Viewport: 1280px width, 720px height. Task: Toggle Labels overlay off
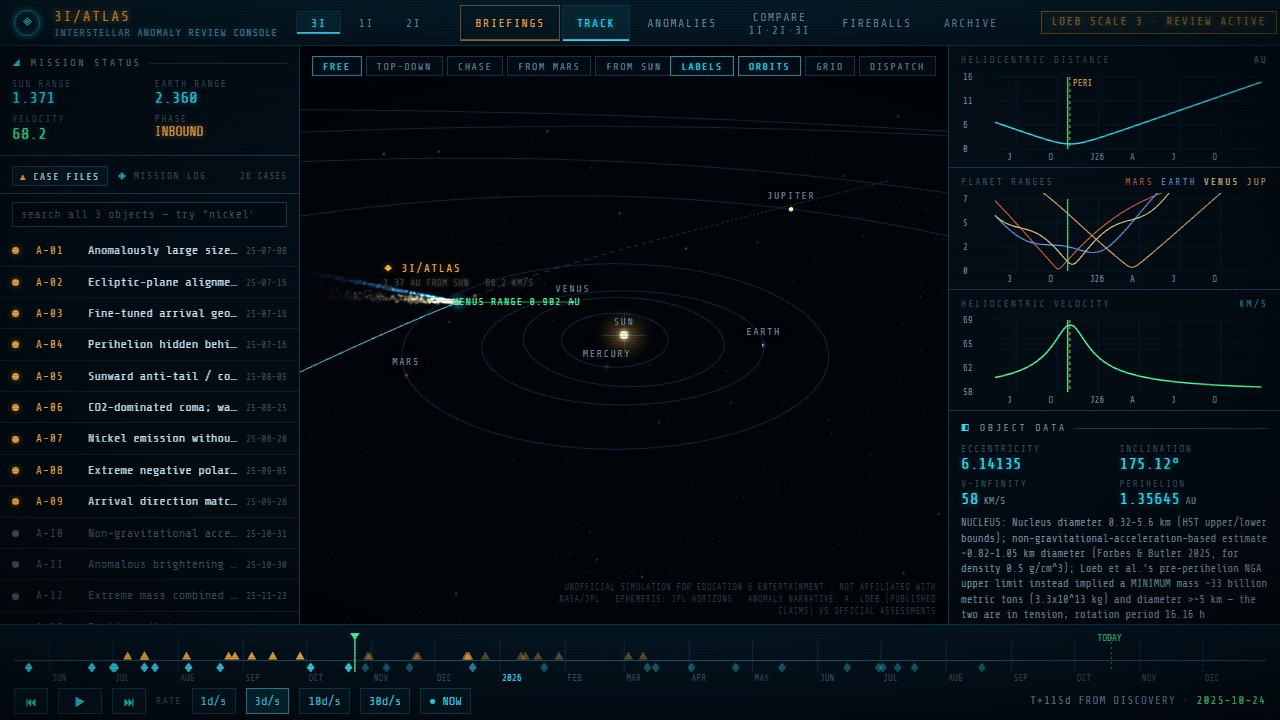(x=702, y=67)
